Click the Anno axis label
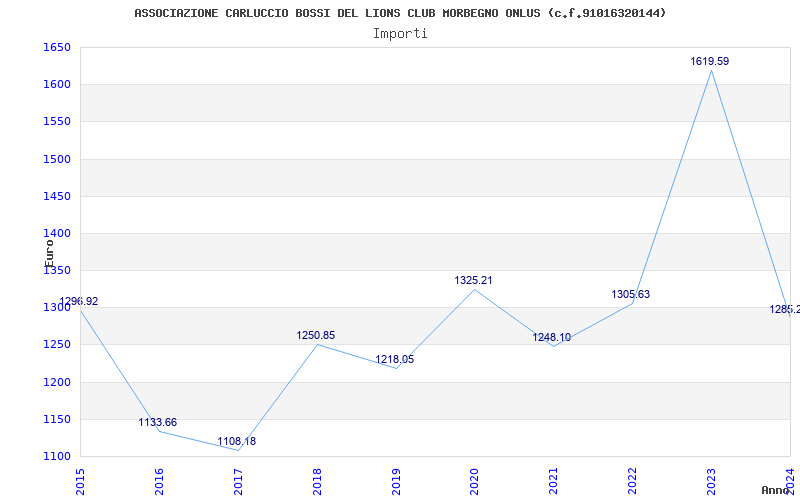The height and width of the screenshot is (500, 800). (x=775, y=490)
